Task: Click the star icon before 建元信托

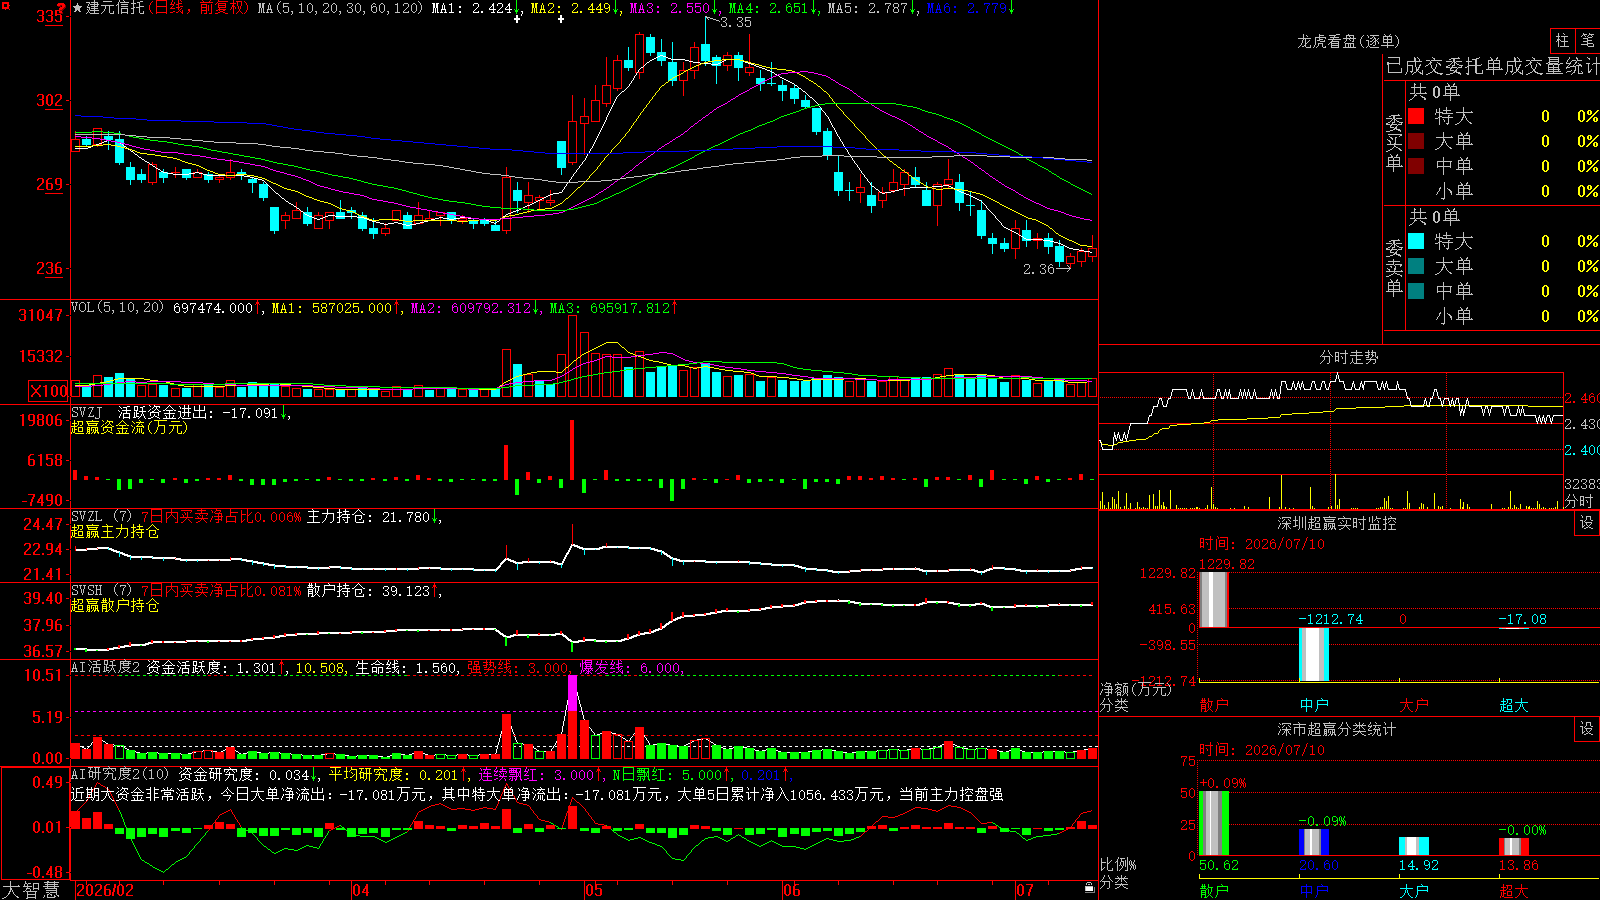Action: [x=78, y=8]
